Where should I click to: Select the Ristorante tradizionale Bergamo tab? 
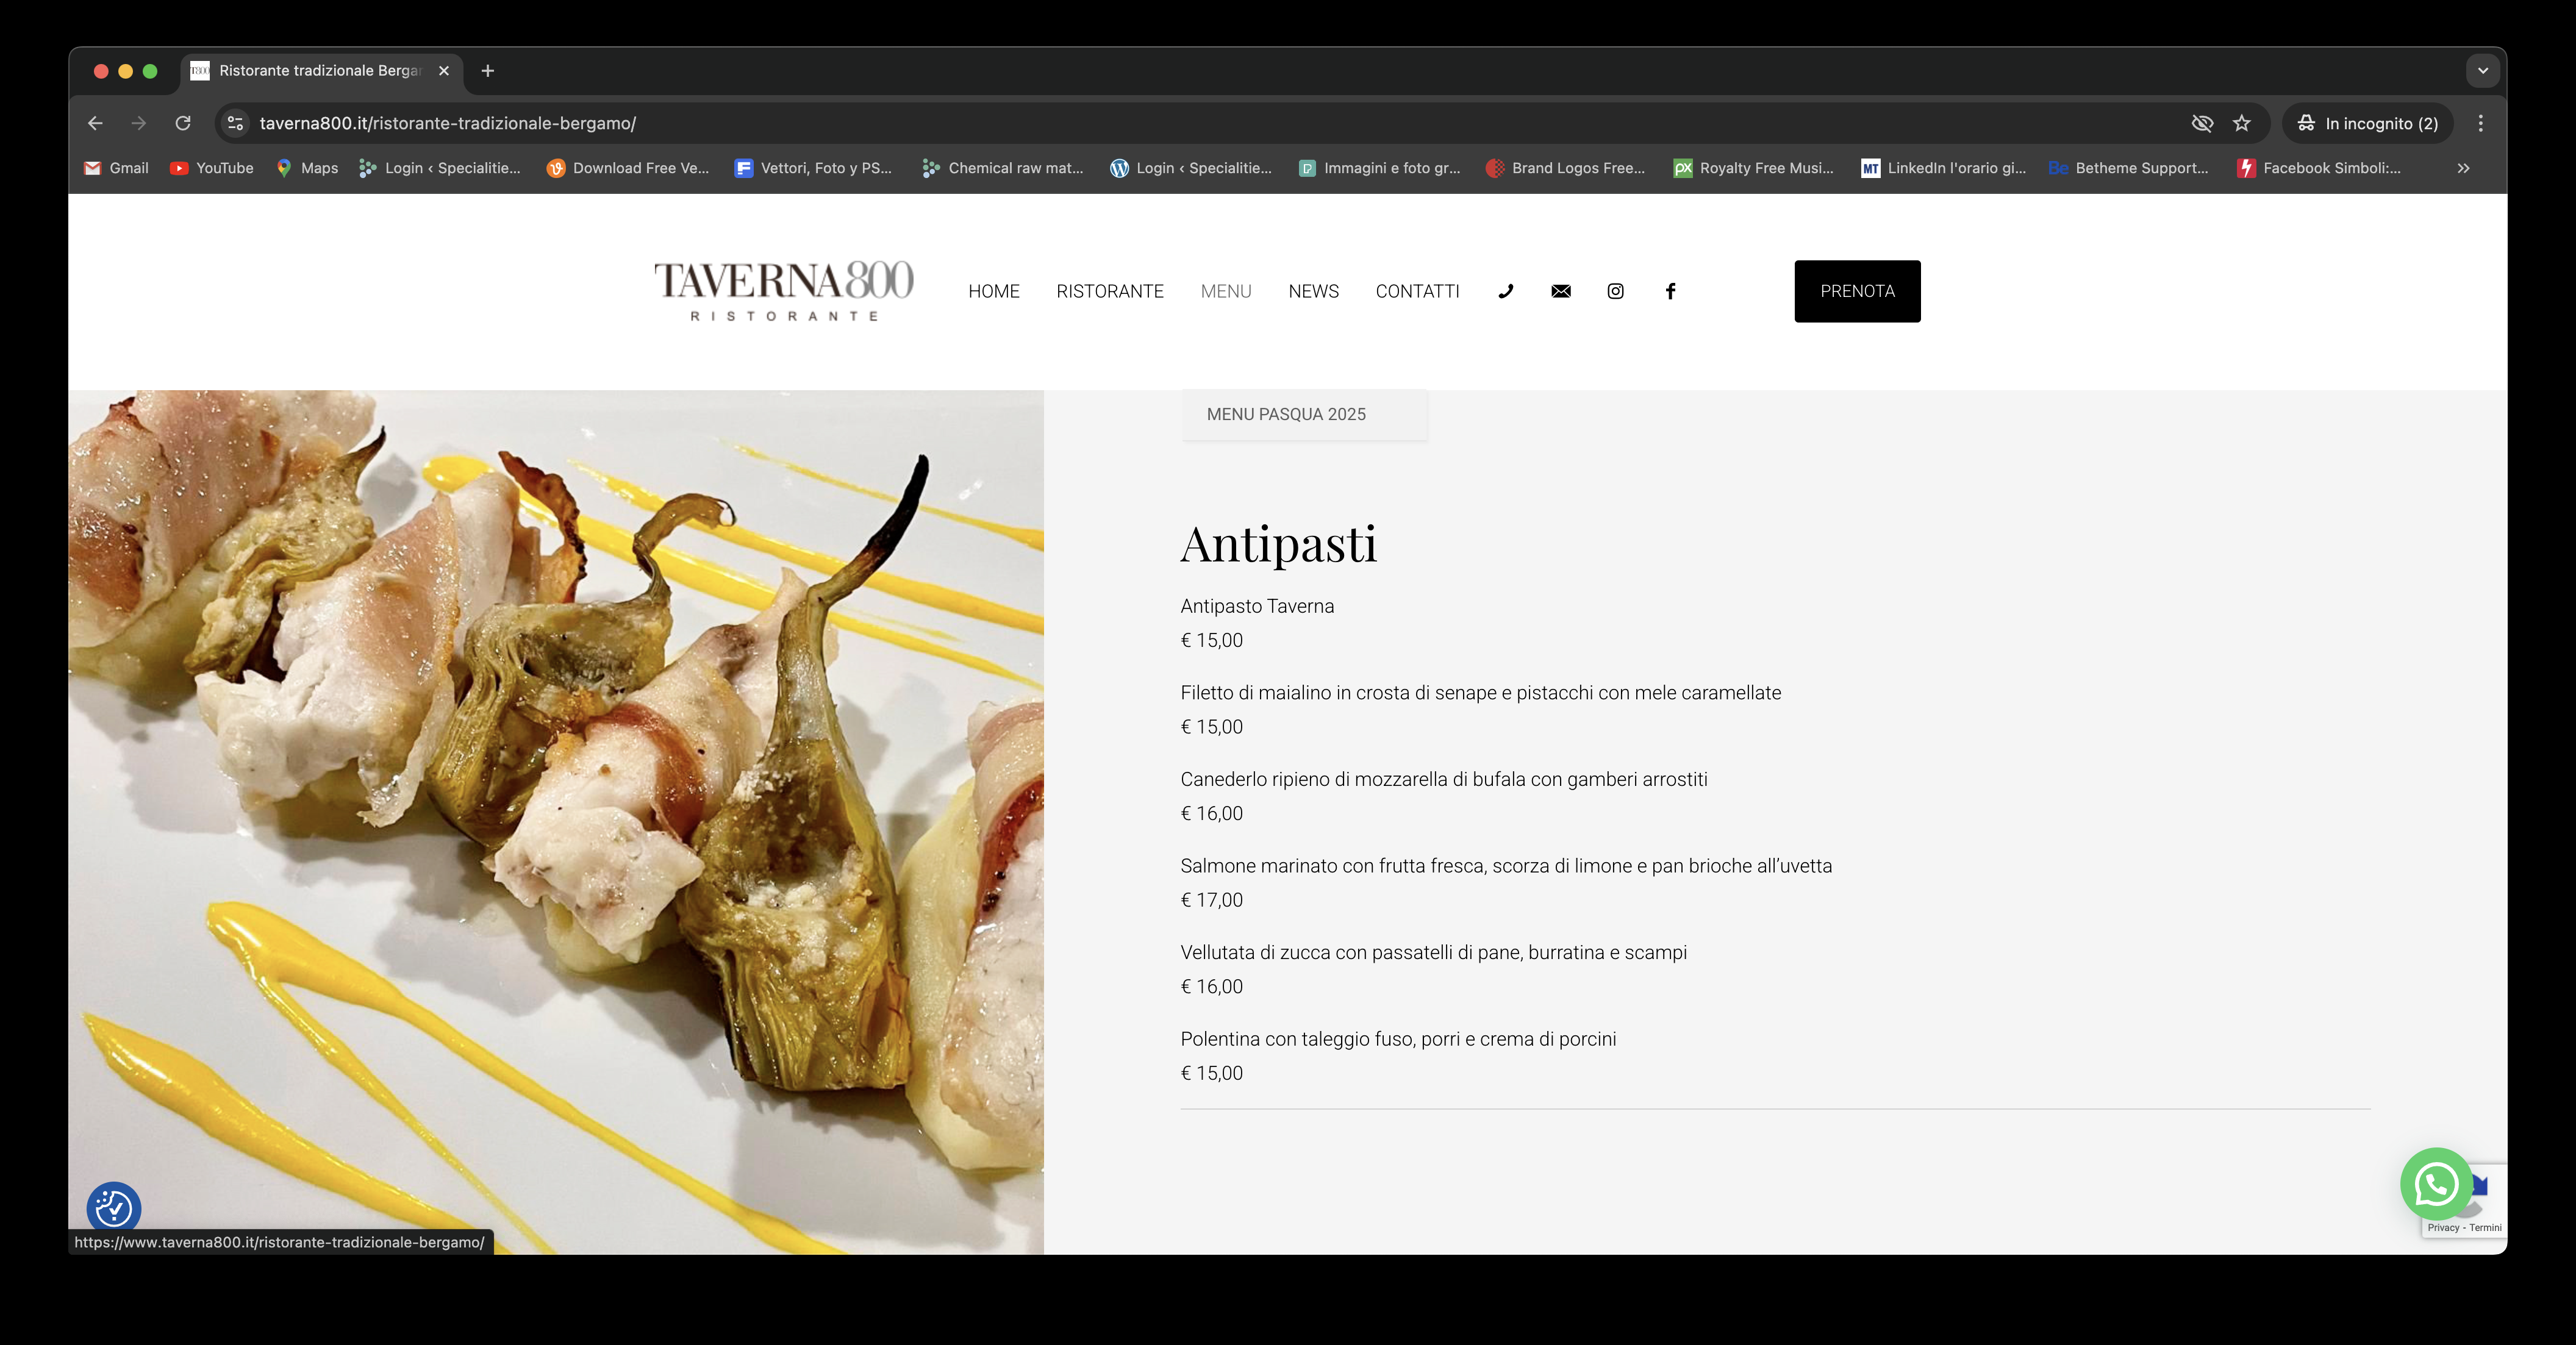click(320, 70)
